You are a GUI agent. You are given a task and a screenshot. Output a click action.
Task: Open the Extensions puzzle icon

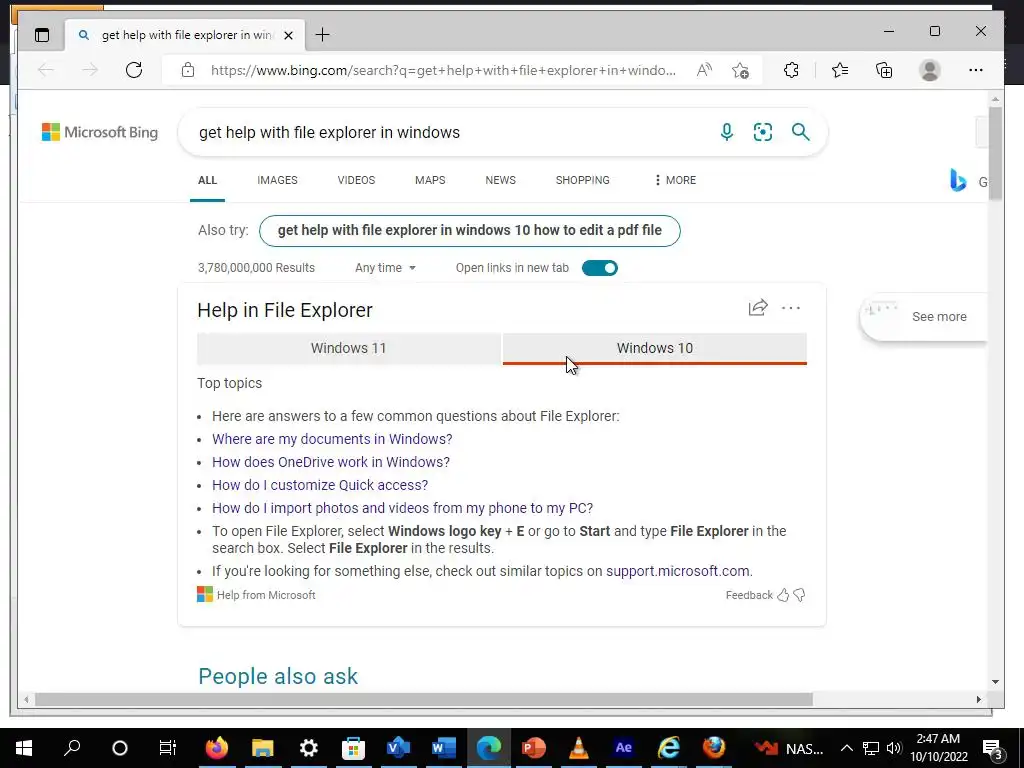coord(791,70)
